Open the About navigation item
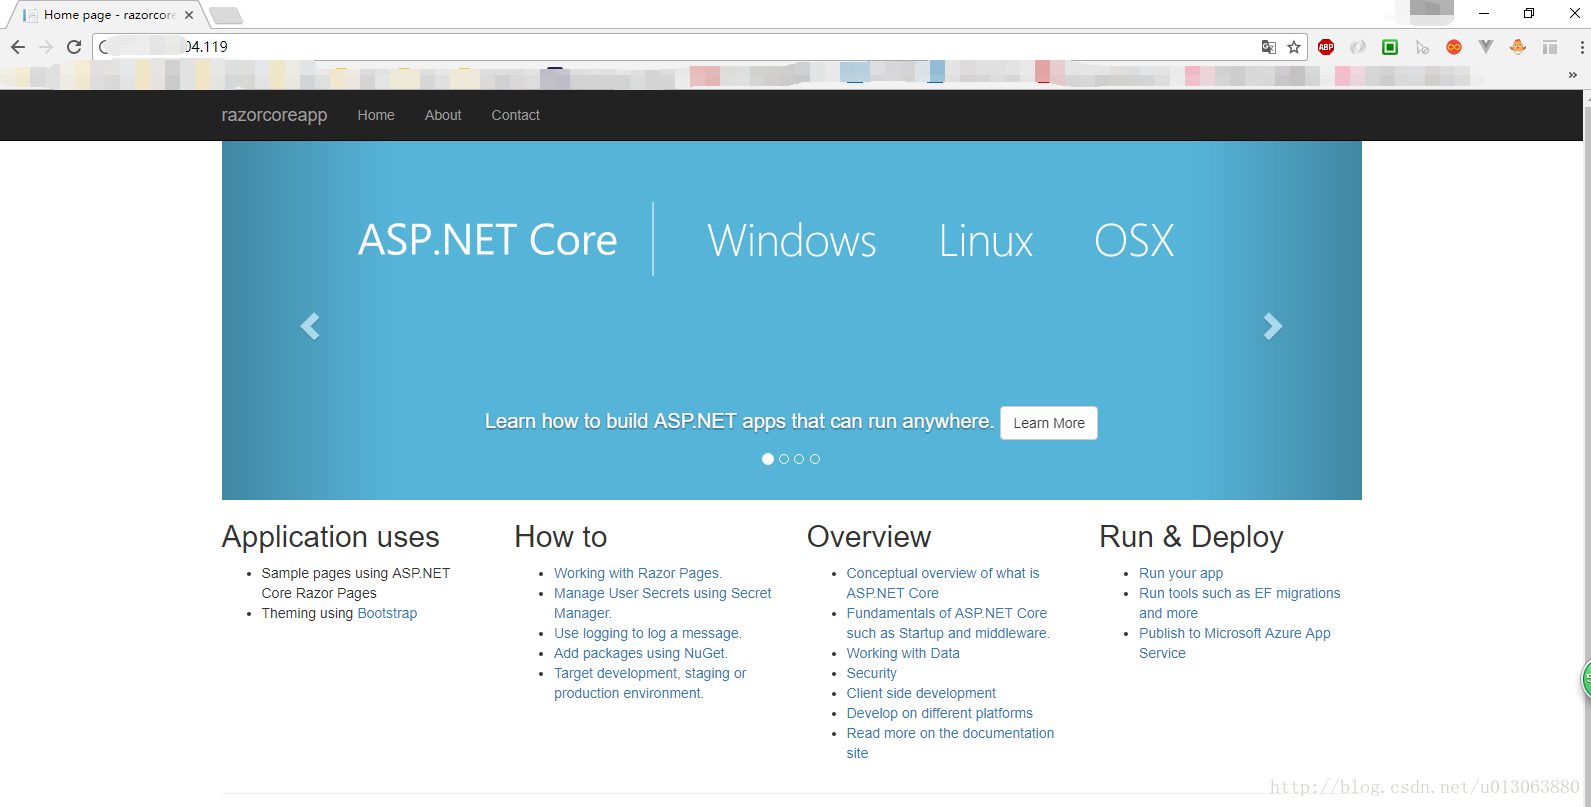 point(443,115)
